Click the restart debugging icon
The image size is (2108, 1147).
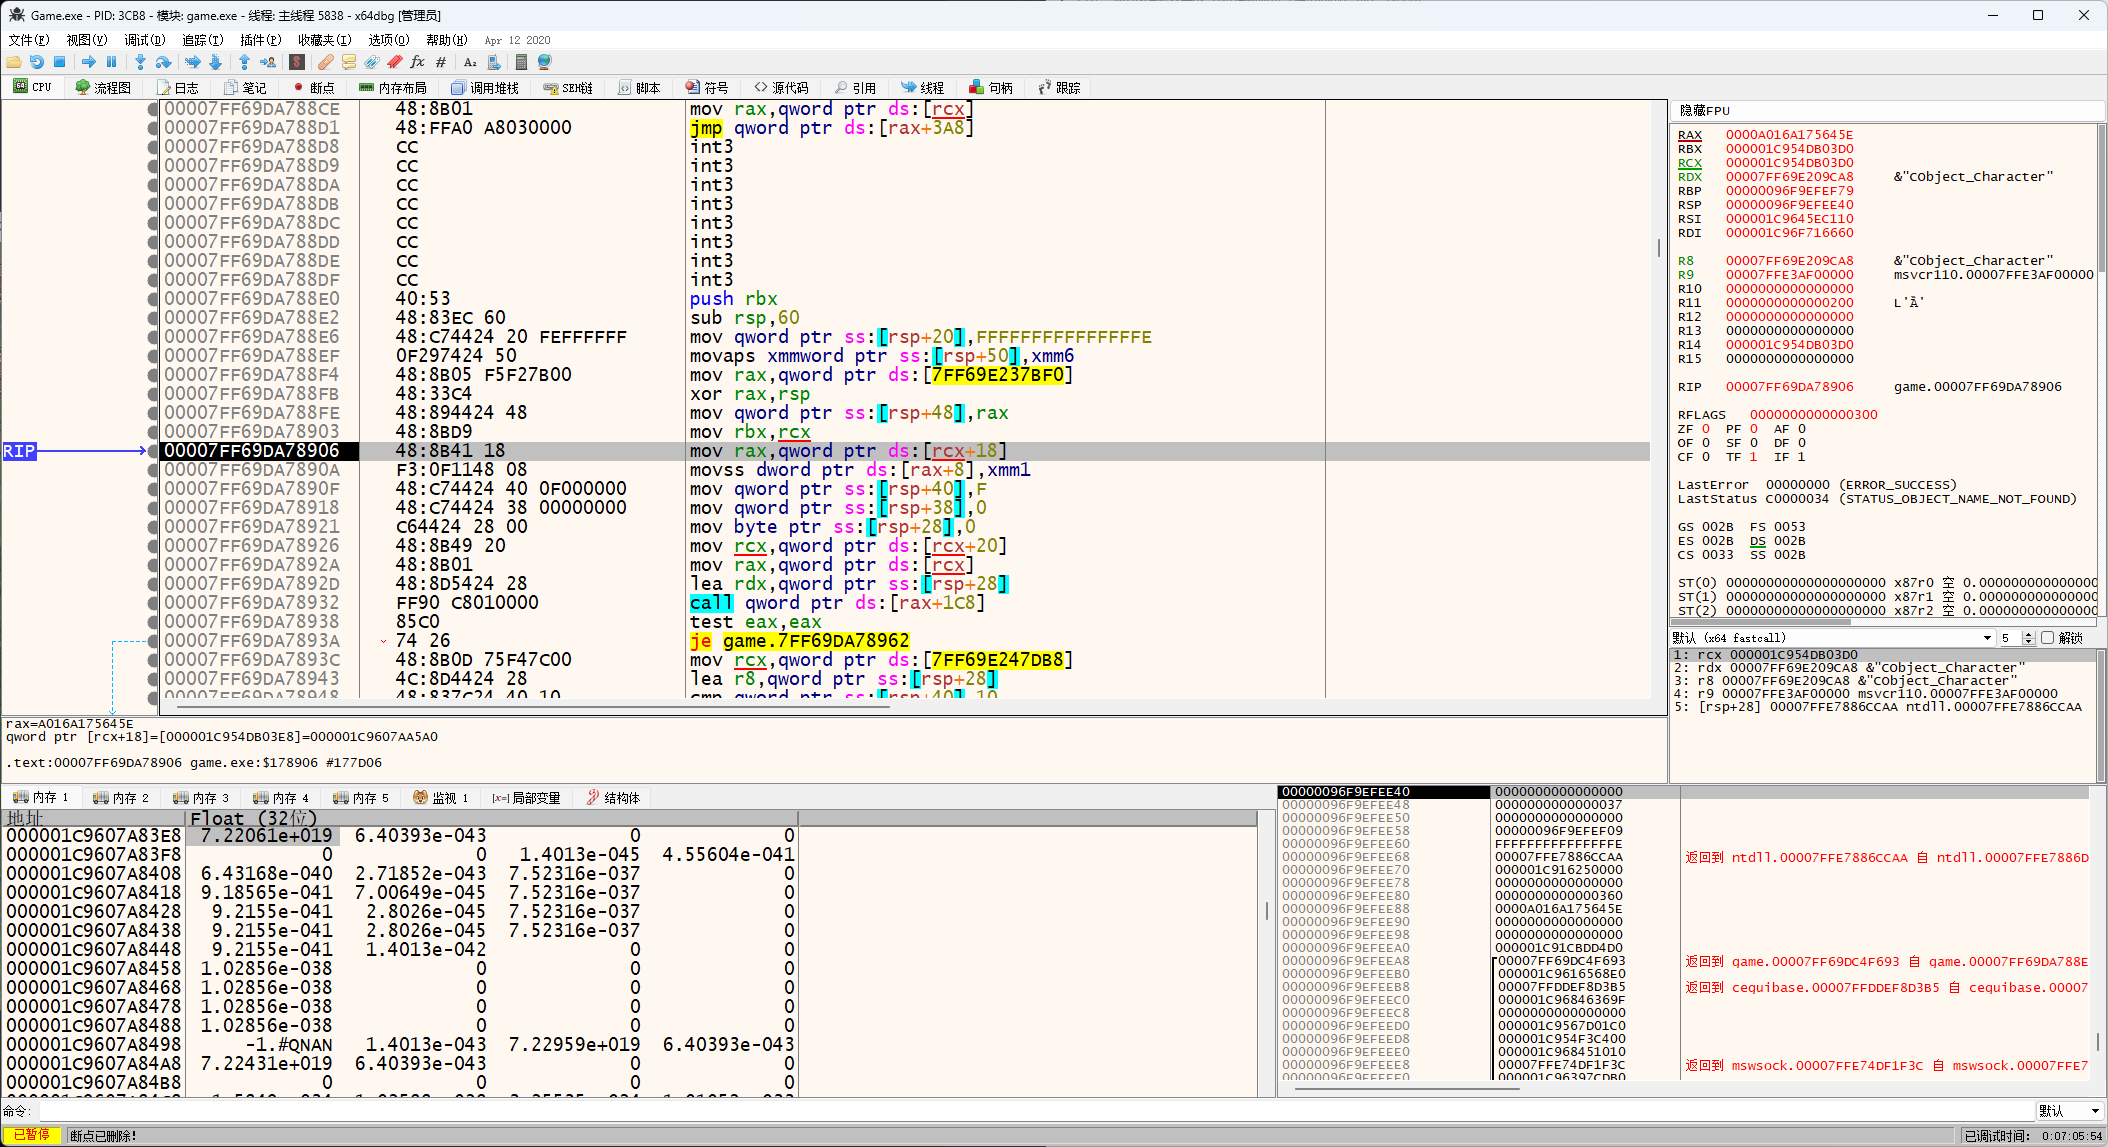point(37,62)
